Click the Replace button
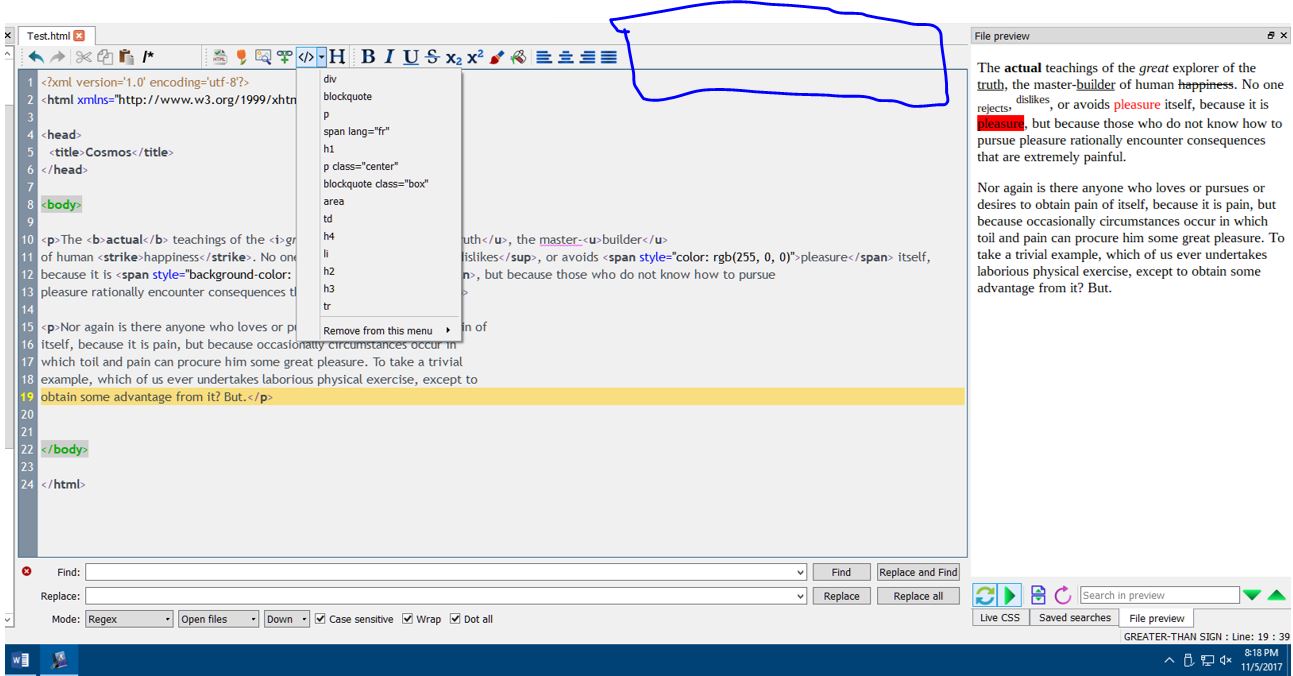The width and height of the screenshot is (1293, 676). (x=841, y=596)
